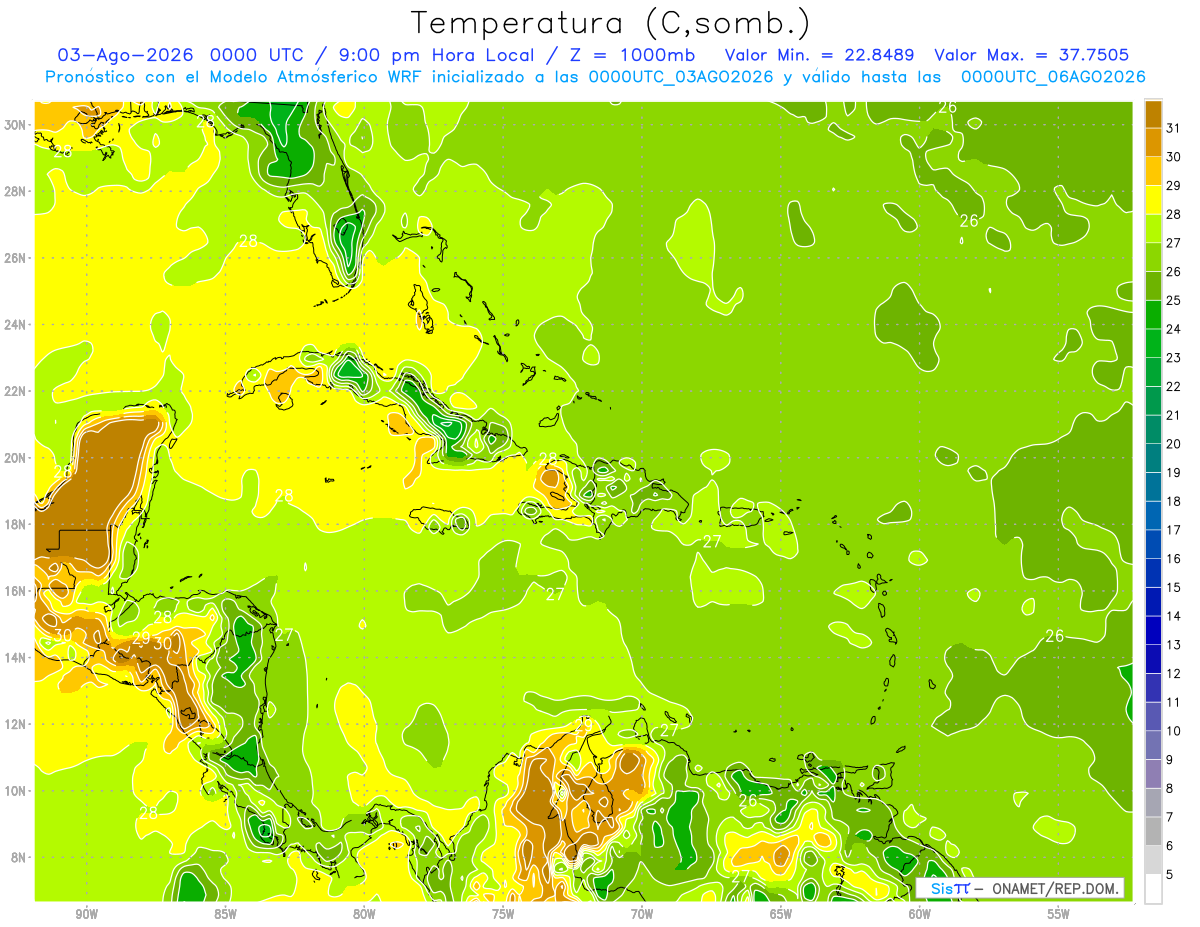Click color scale label 27

tap(1173, 243)
